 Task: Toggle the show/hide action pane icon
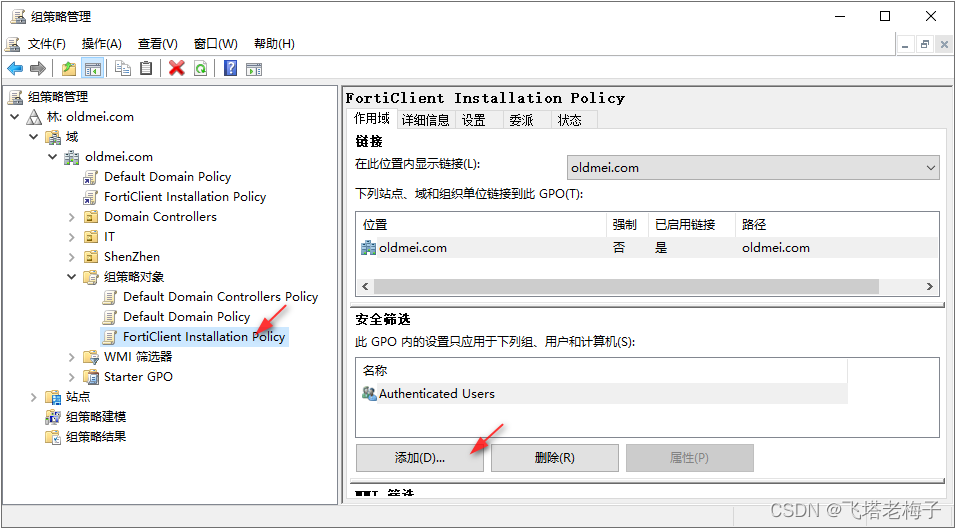[x=254, y=69]
